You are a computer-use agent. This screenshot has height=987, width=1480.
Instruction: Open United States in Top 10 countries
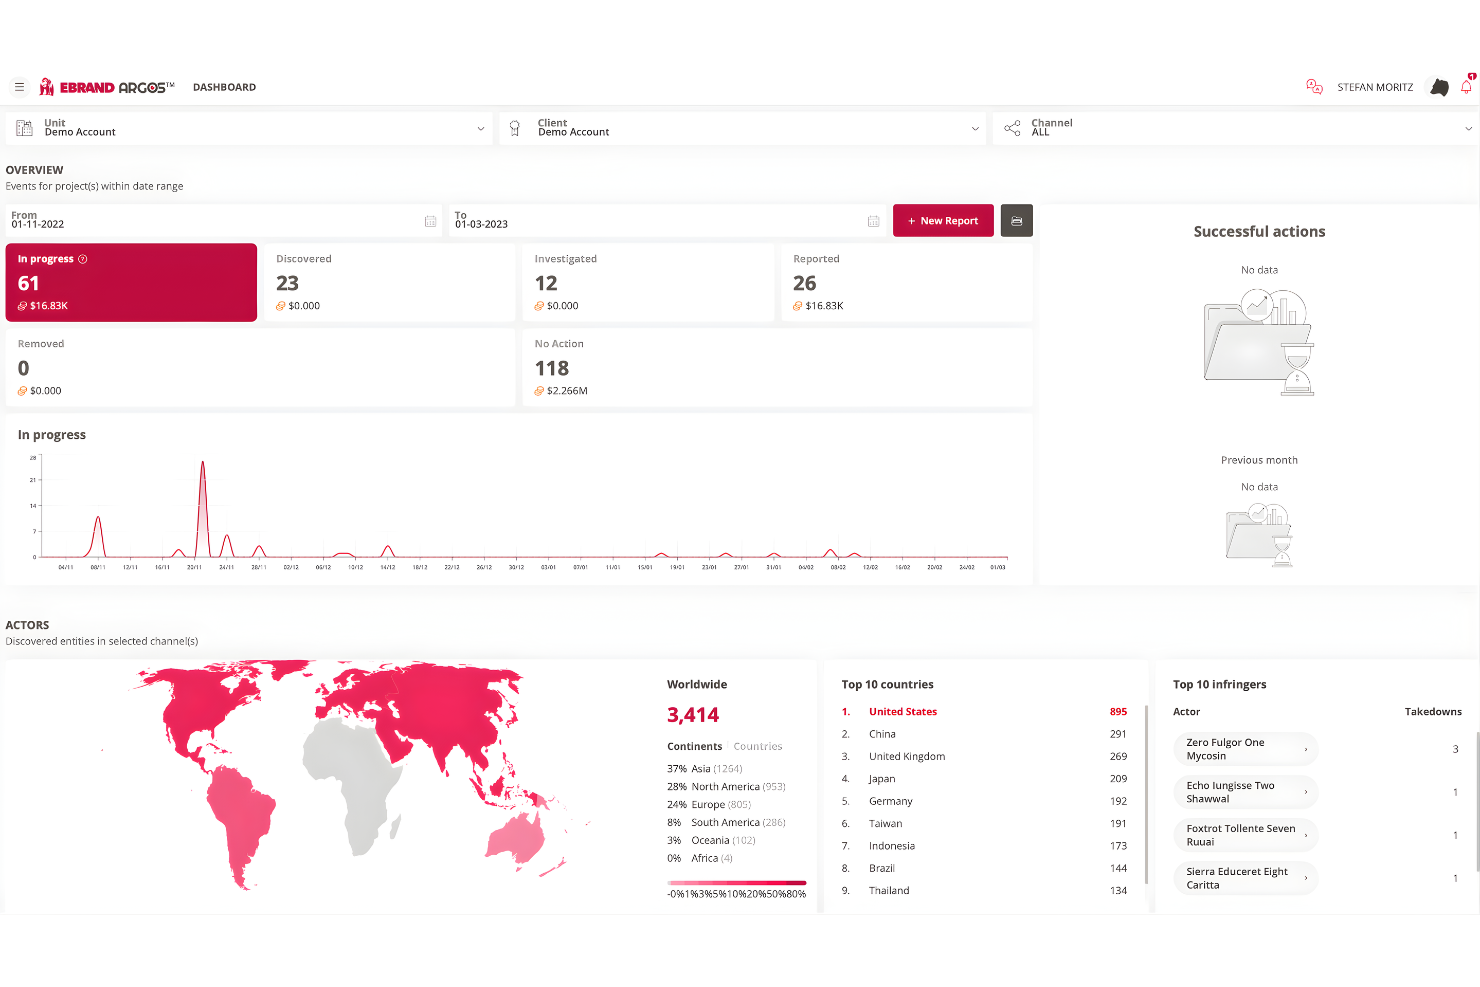point(902,711)
